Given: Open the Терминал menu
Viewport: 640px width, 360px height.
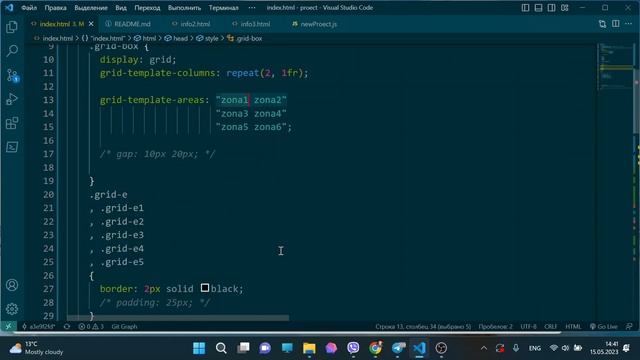Looking at the screenshot, I should point(224,8).
